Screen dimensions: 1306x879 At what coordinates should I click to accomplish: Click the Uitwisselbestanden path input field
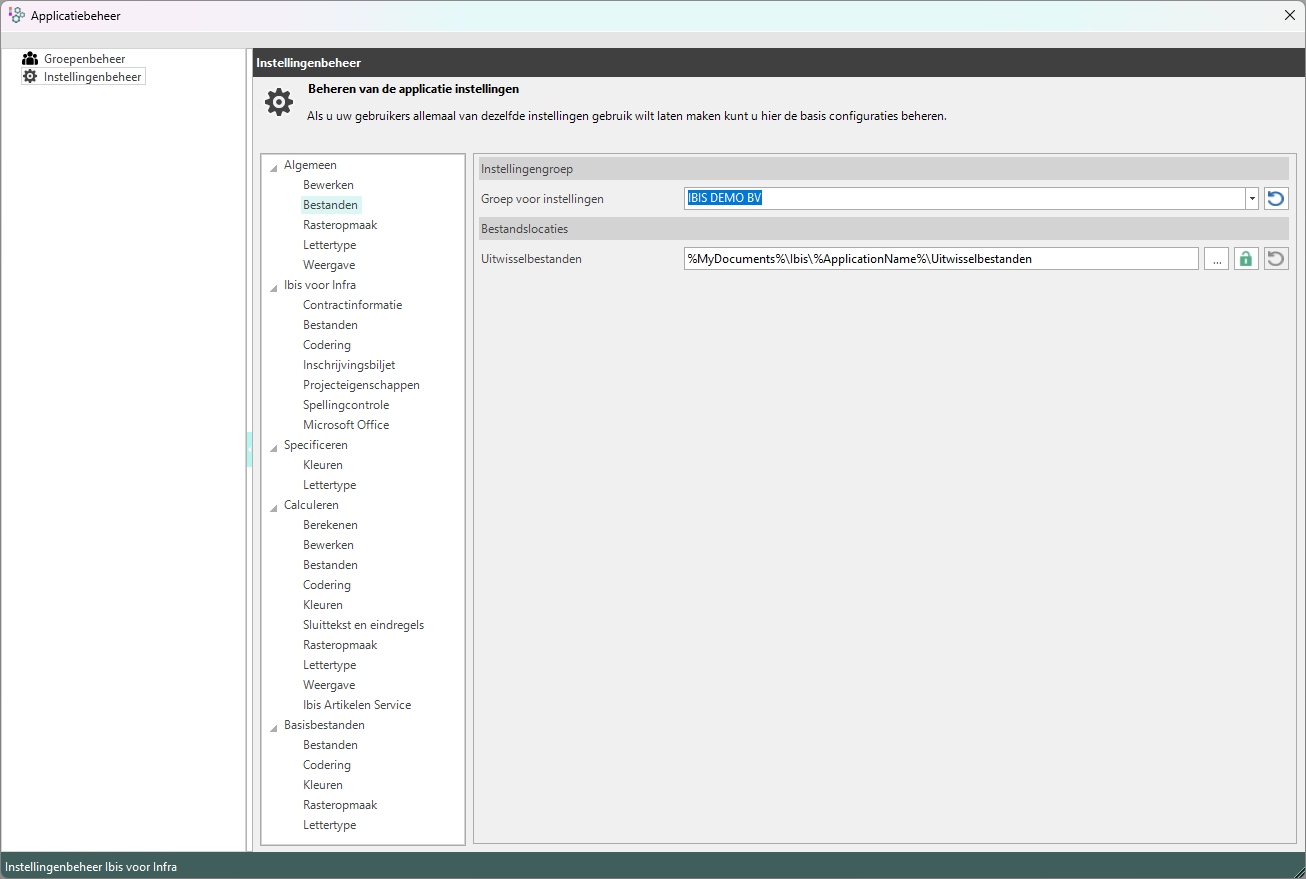coord(940,259)
